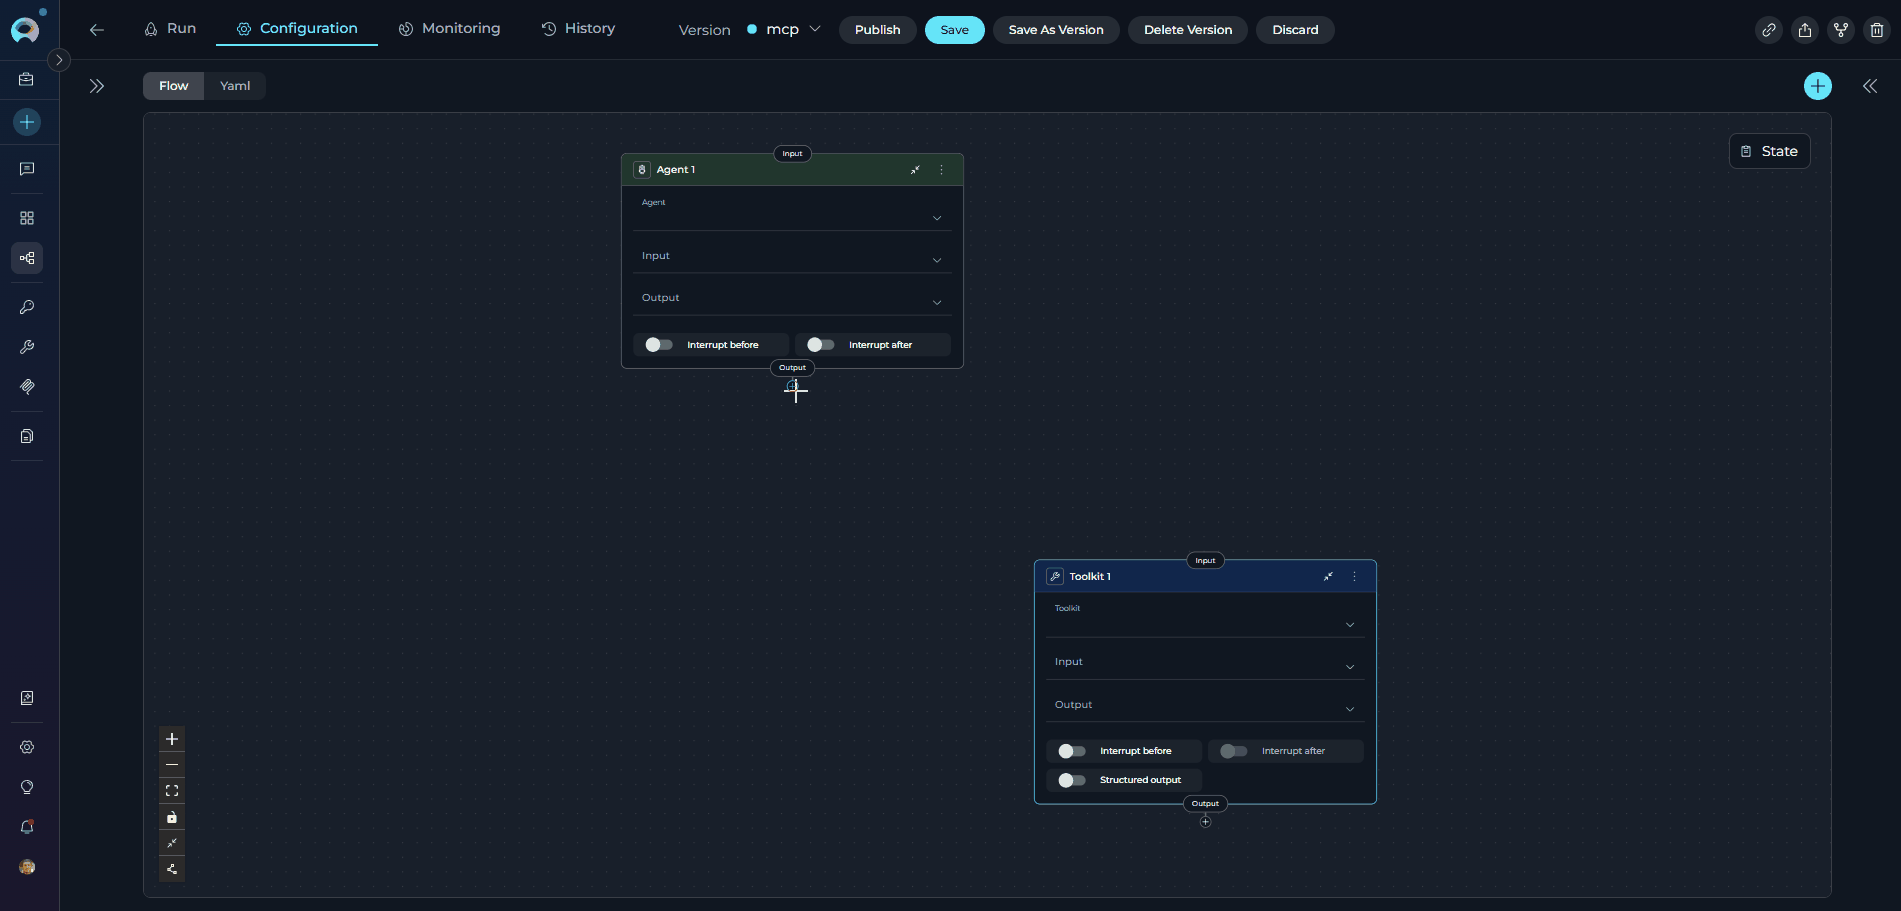Toggle the canvas lock icon
The height and width of the screenshot is (911, 1901).
(x=172, y=817)
